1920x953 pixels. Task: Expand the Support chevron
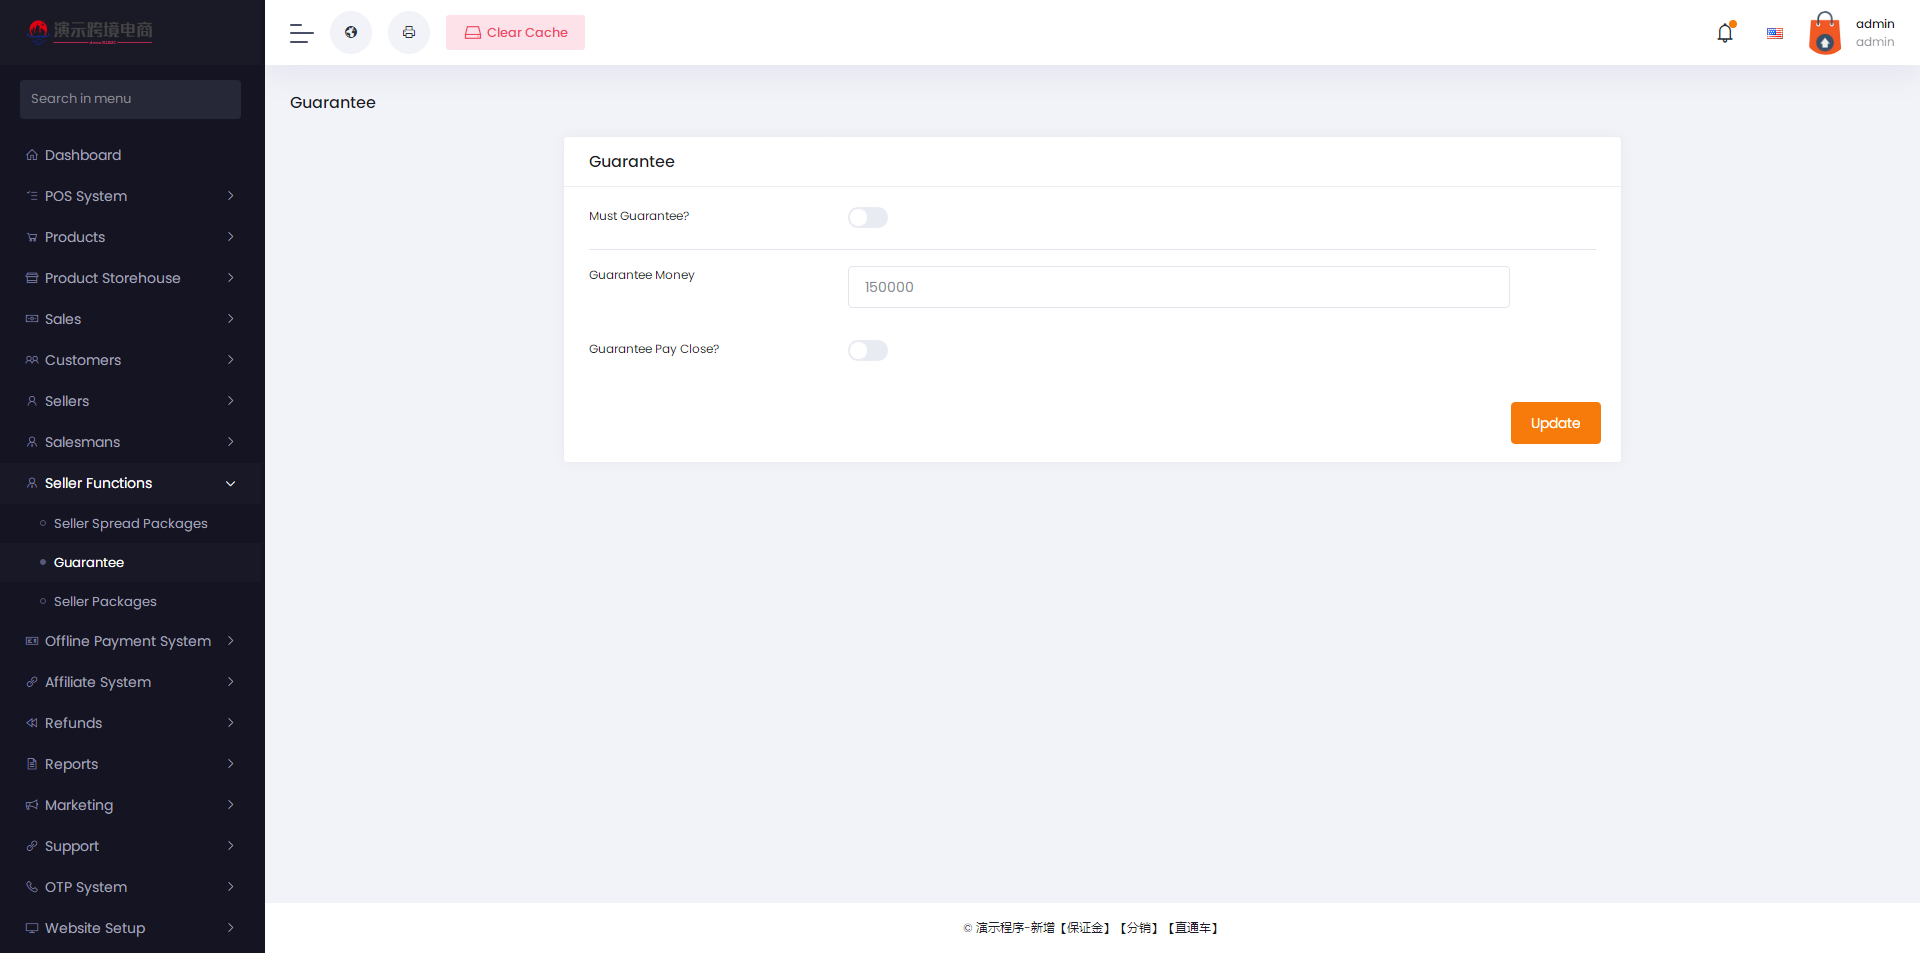pyautogui.click(x=230, y=846)
